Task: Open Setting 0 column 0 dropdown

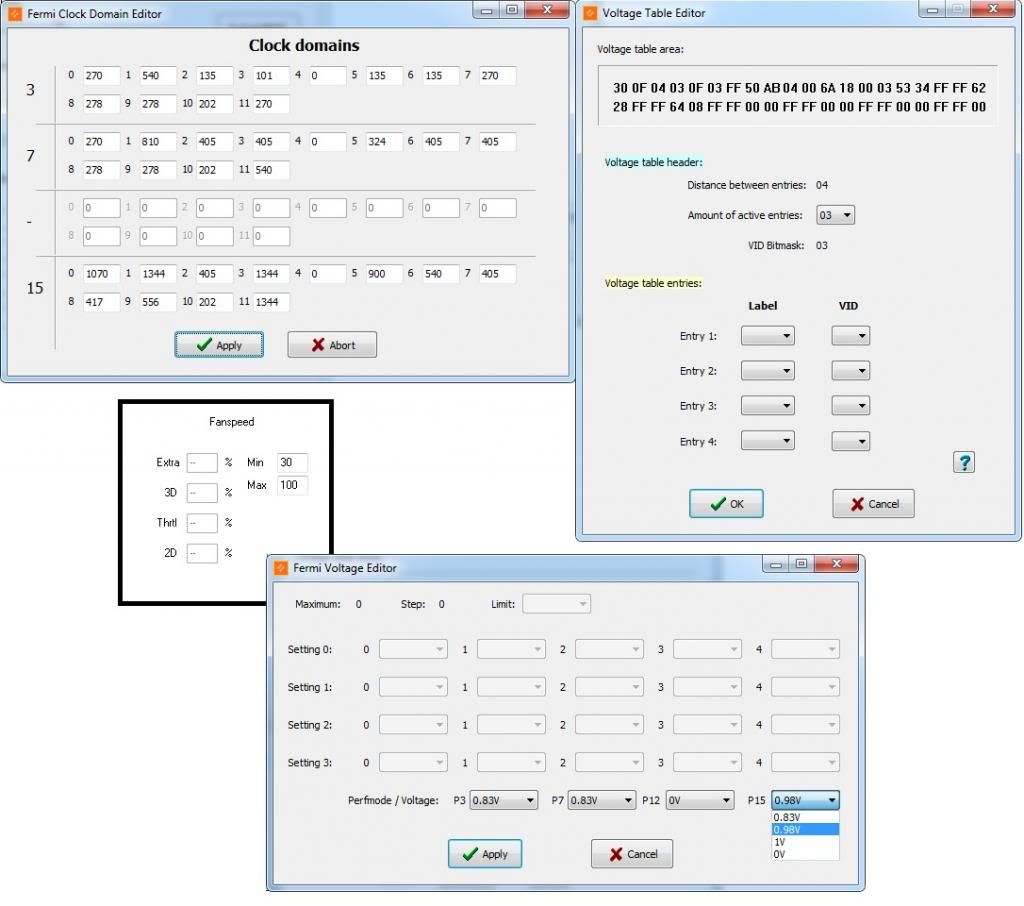Action: tap(413, 649)
